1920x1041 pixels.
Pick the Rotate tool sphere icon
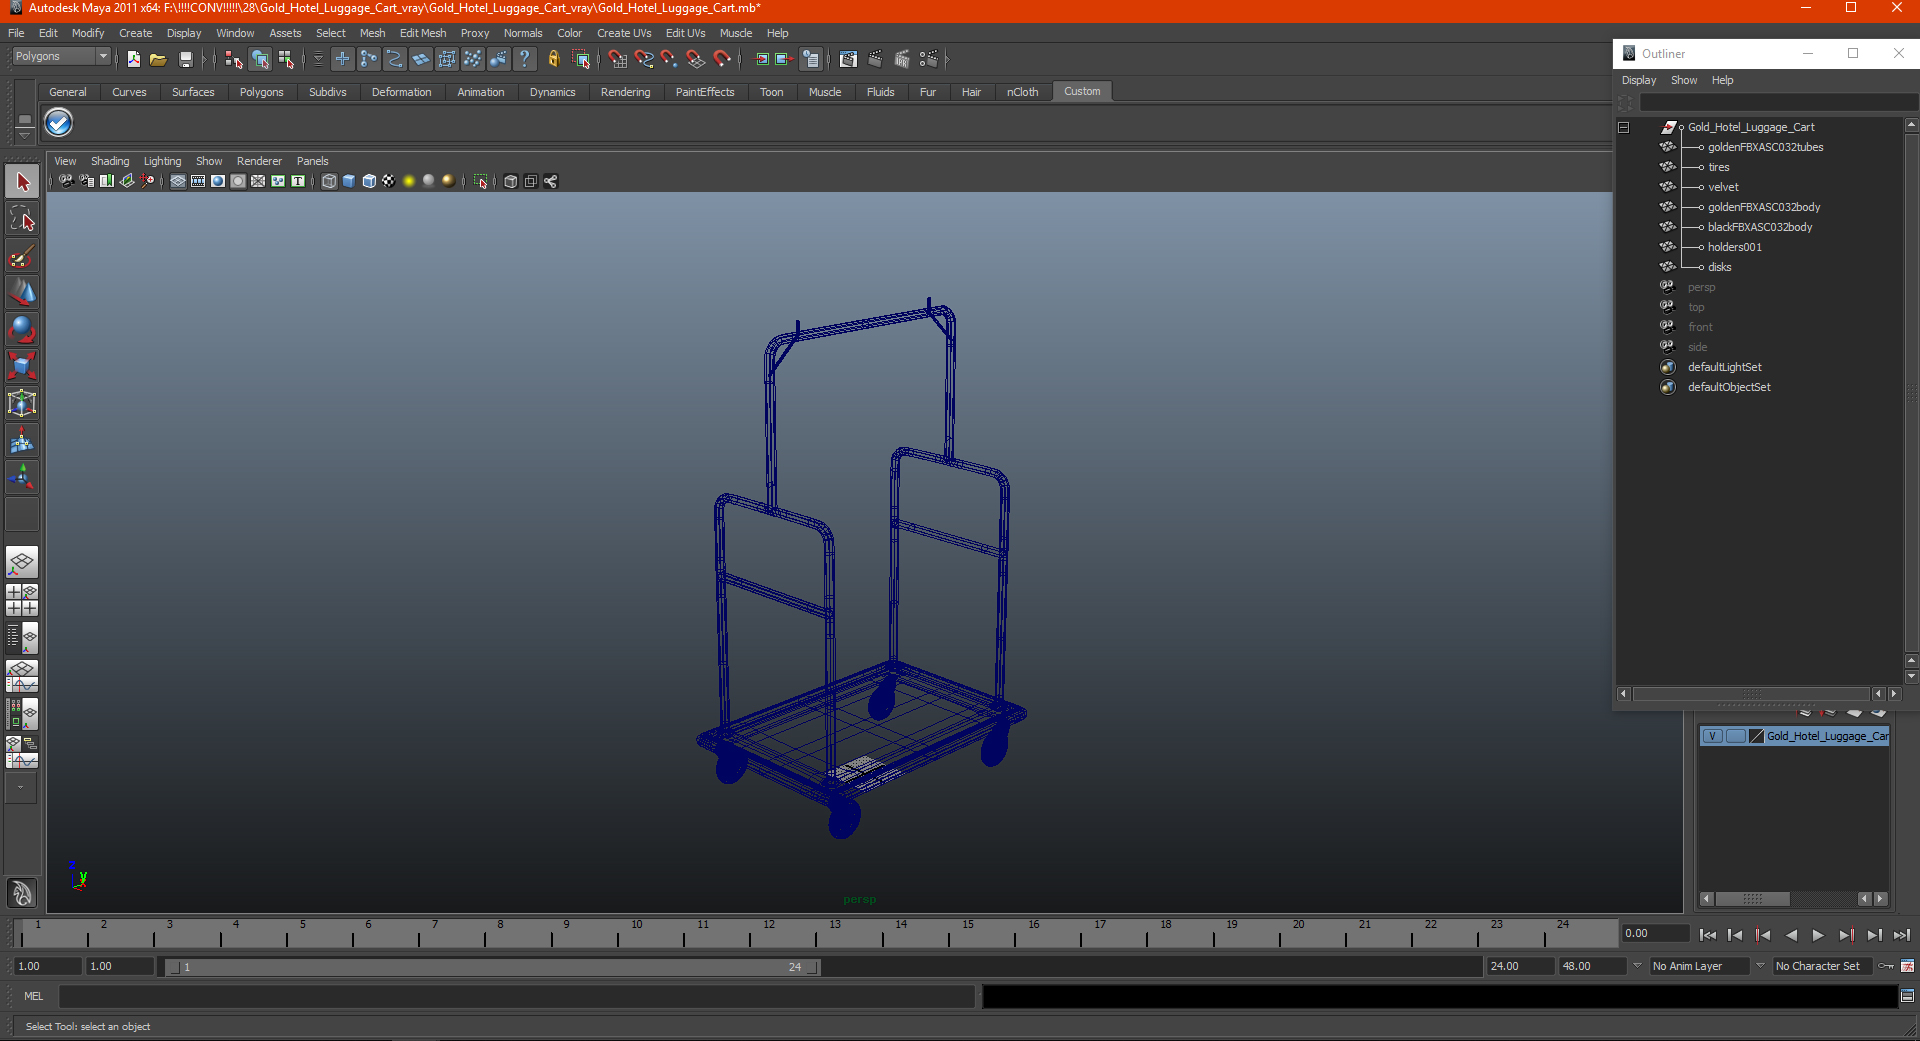[x=22, y=329]
